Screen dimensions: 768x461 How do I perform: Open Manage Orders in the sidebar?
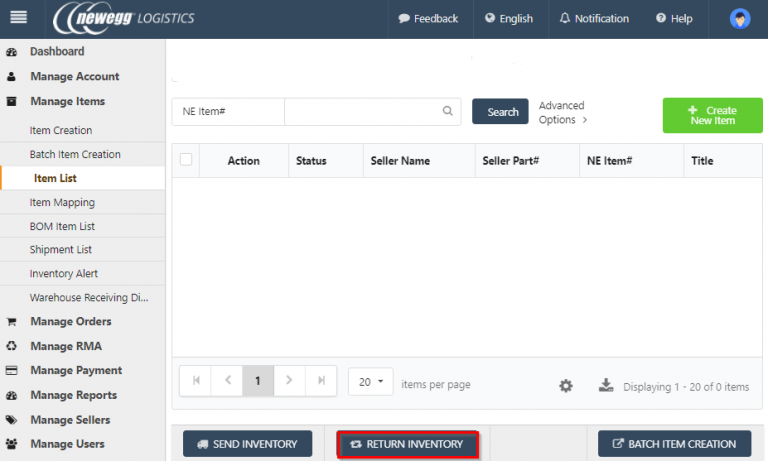(70, 322)
